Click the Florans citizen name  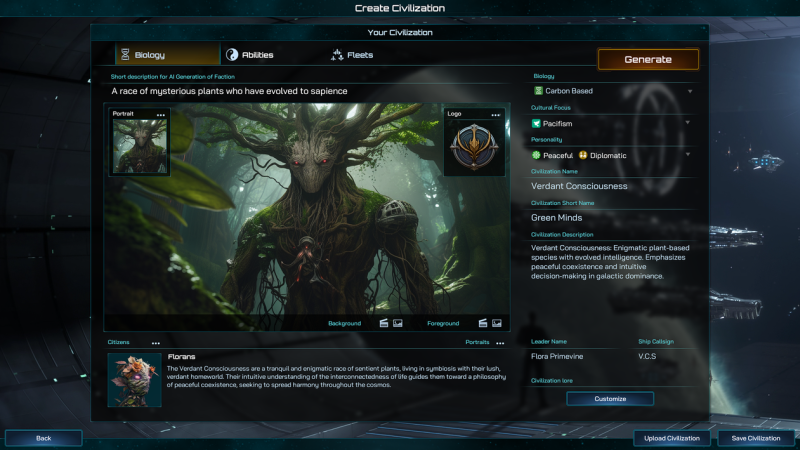[182, 357]
